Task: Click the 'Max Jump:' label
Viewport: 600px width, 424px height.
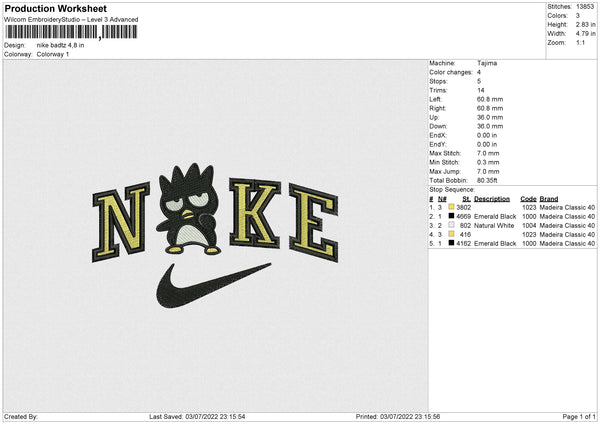Action: (445, 171)
